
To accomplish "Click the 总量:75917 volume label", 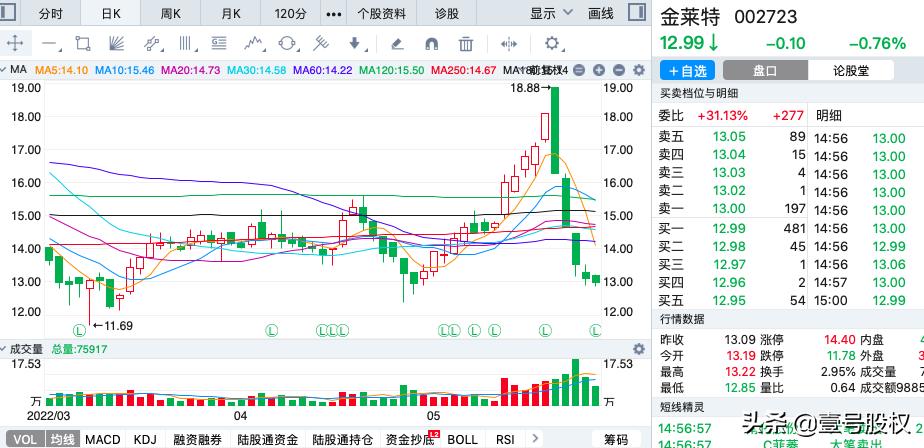I will tap(80, 349).
